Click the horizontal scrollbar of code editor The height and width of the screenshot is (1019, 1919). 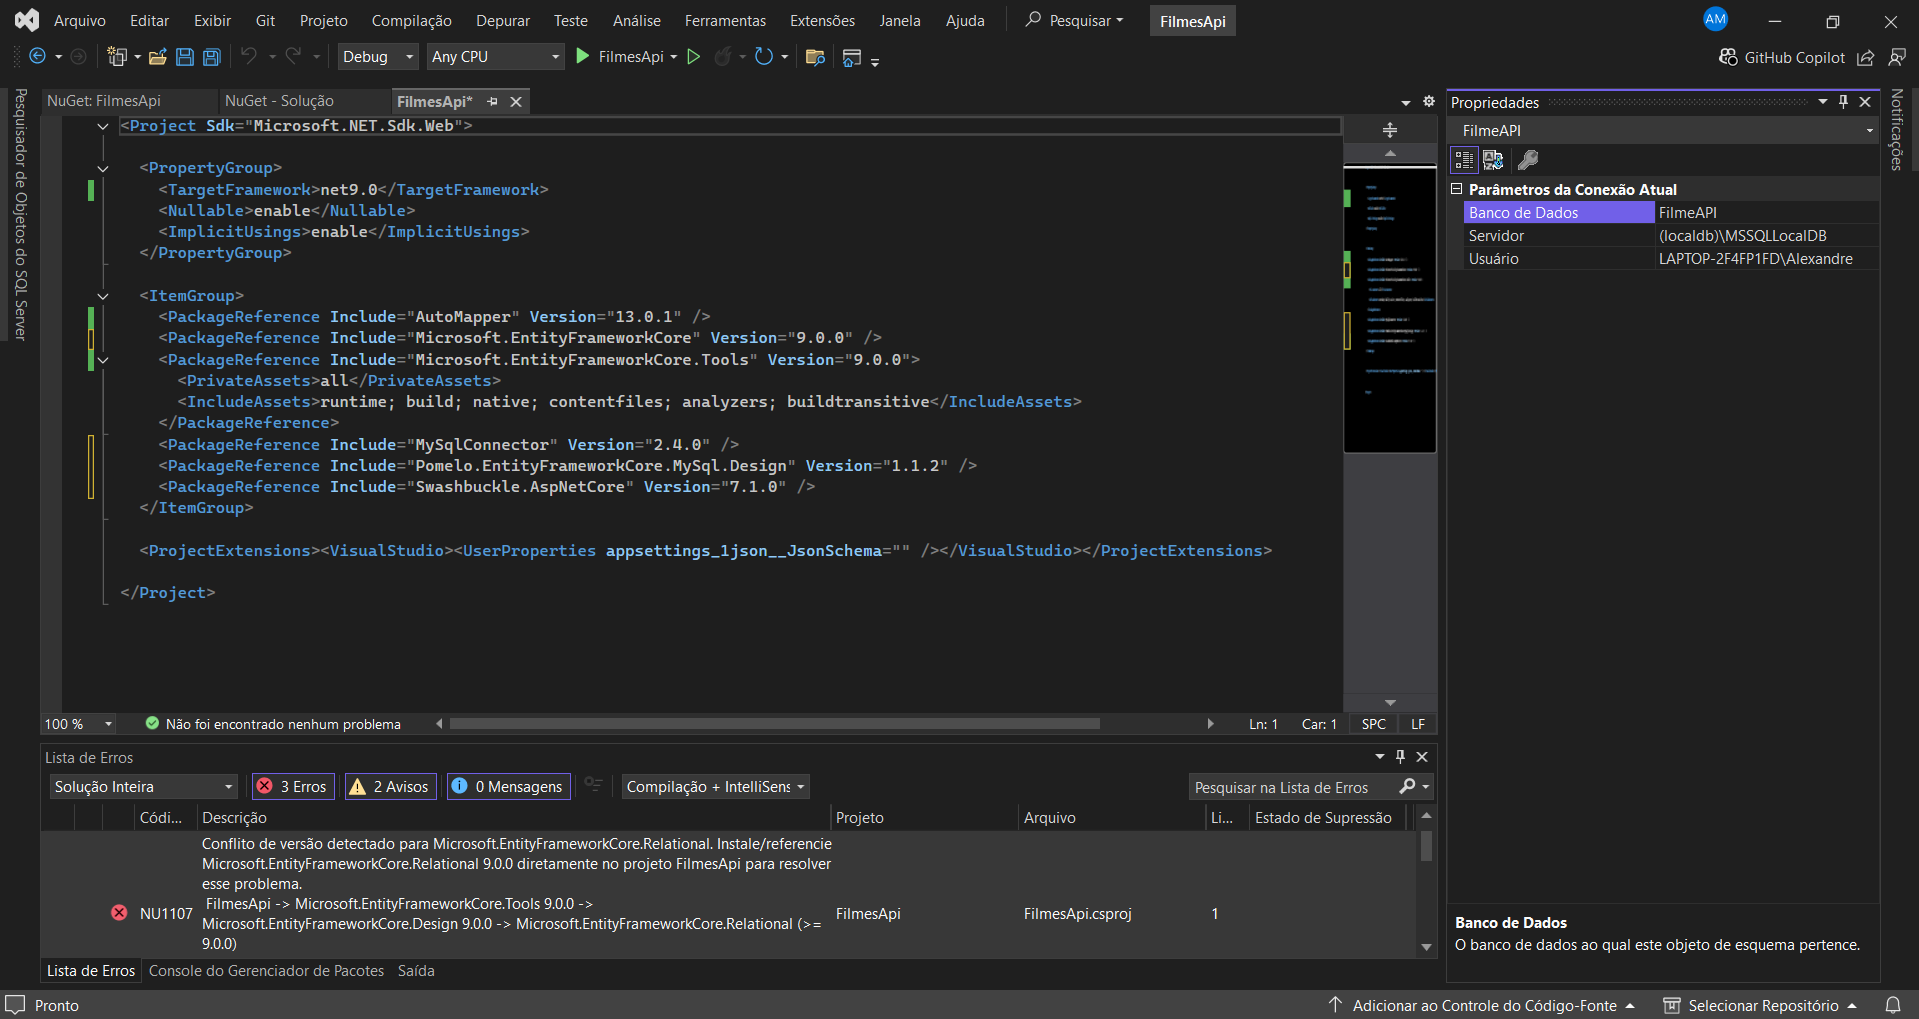pyautogui.click(x=775, y=724)
